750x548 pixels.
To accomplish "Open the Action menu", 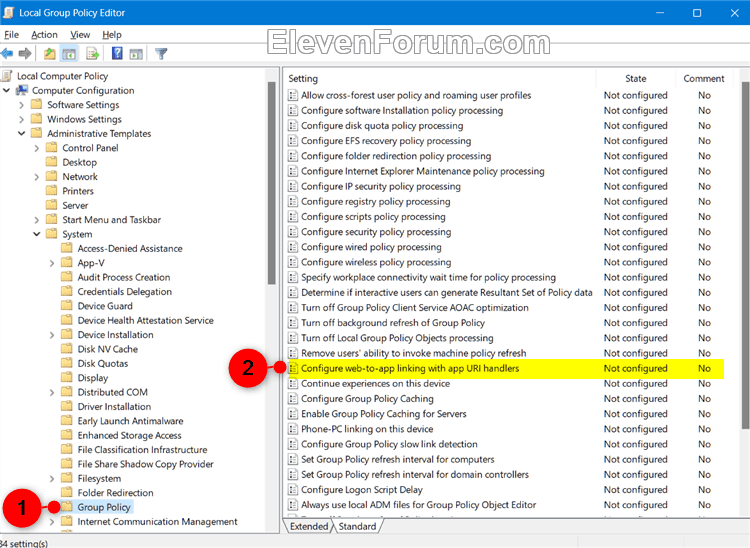I will [44, 34].
